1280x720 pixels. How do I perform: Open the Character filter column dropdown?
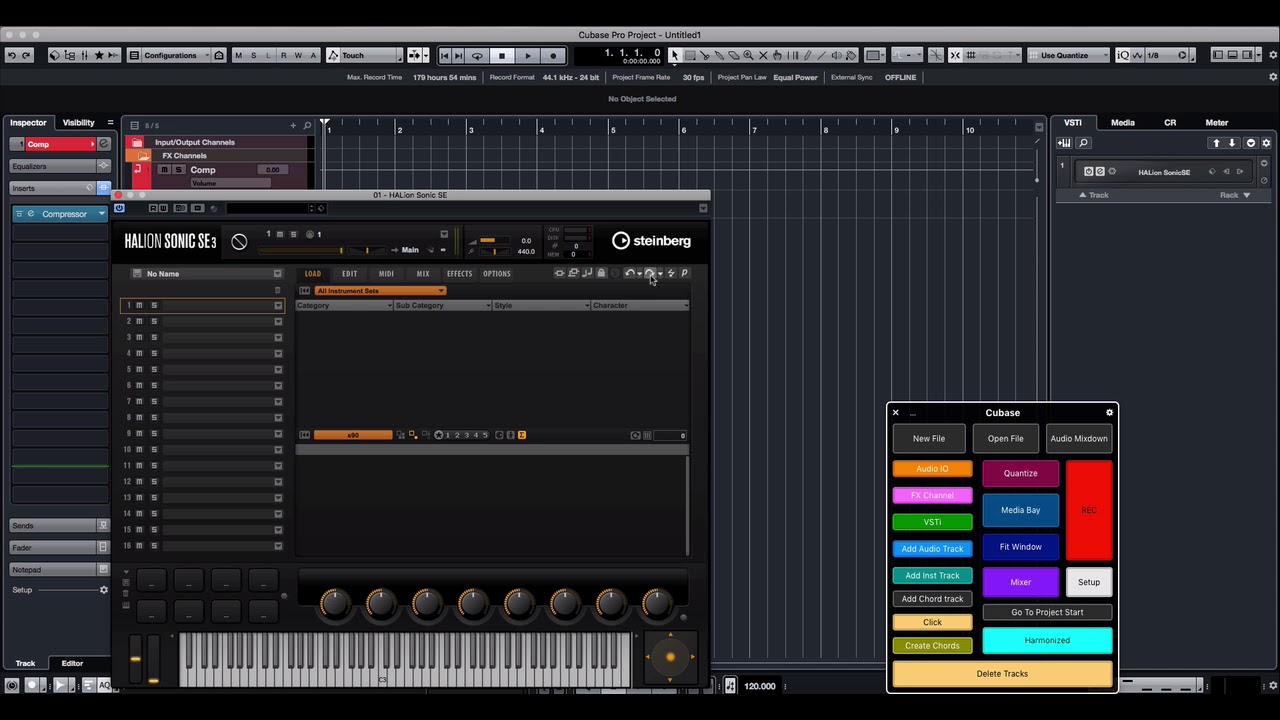pos(640,305)
